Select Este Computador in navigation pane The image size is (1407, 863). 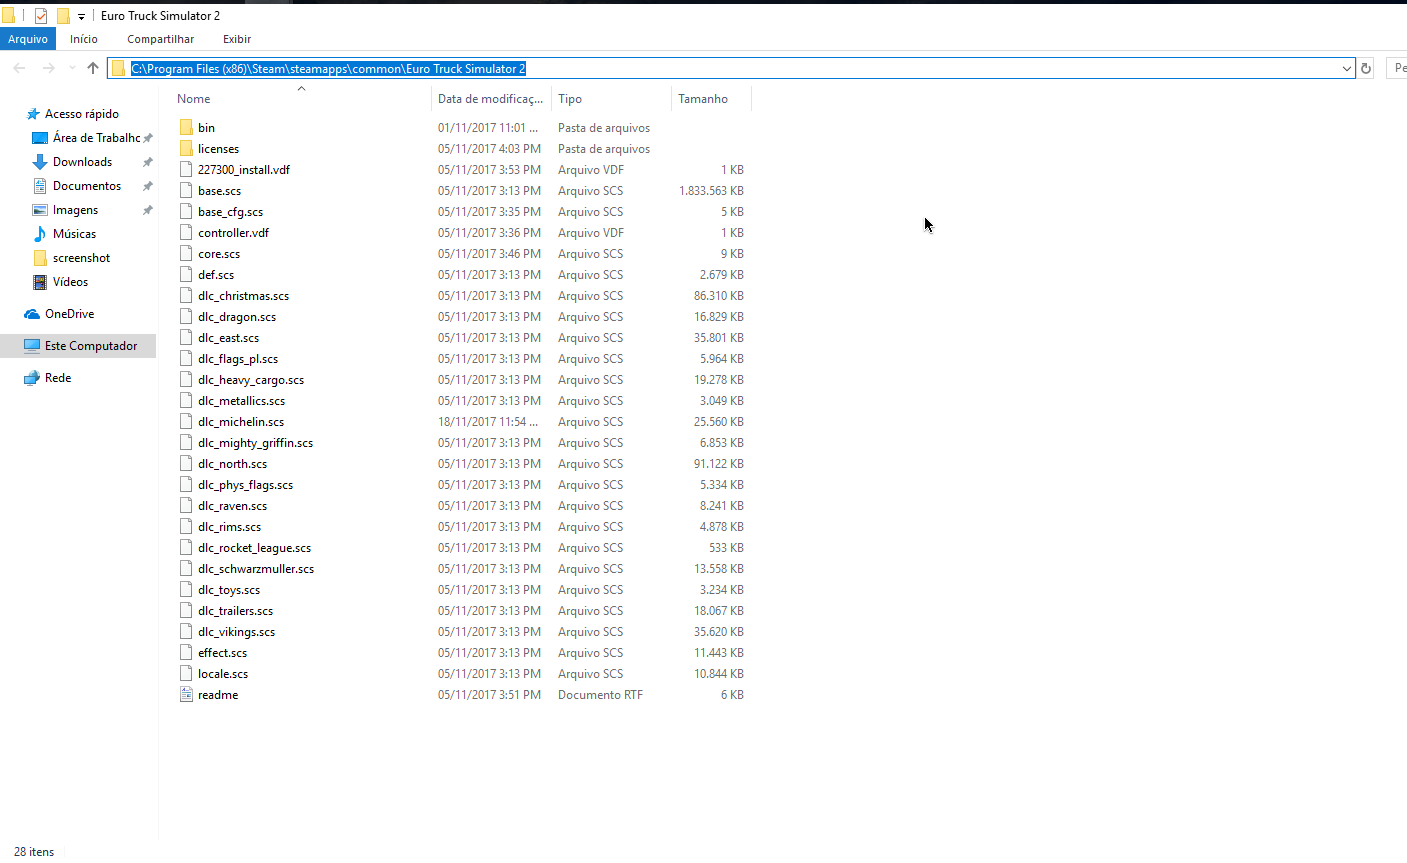pyautogui.click(x=90, y=346)
